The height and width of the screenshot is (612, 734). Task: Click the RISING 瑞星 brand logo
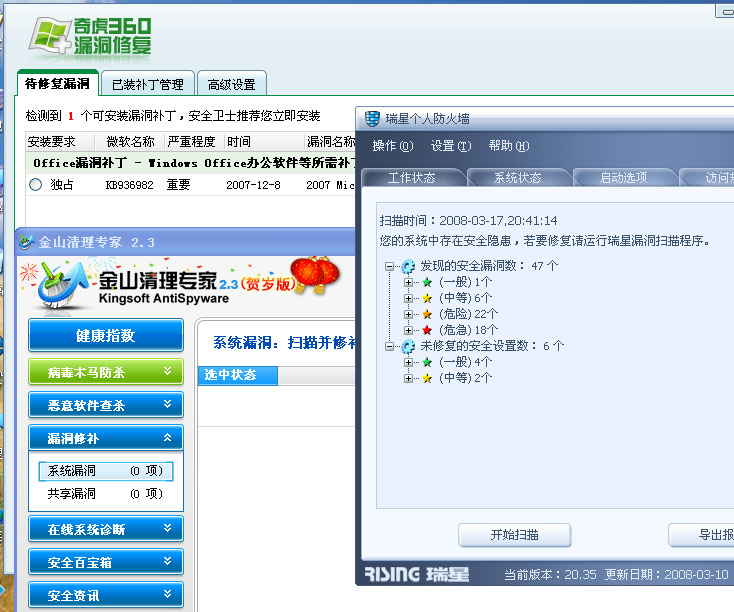pos(417,574)
